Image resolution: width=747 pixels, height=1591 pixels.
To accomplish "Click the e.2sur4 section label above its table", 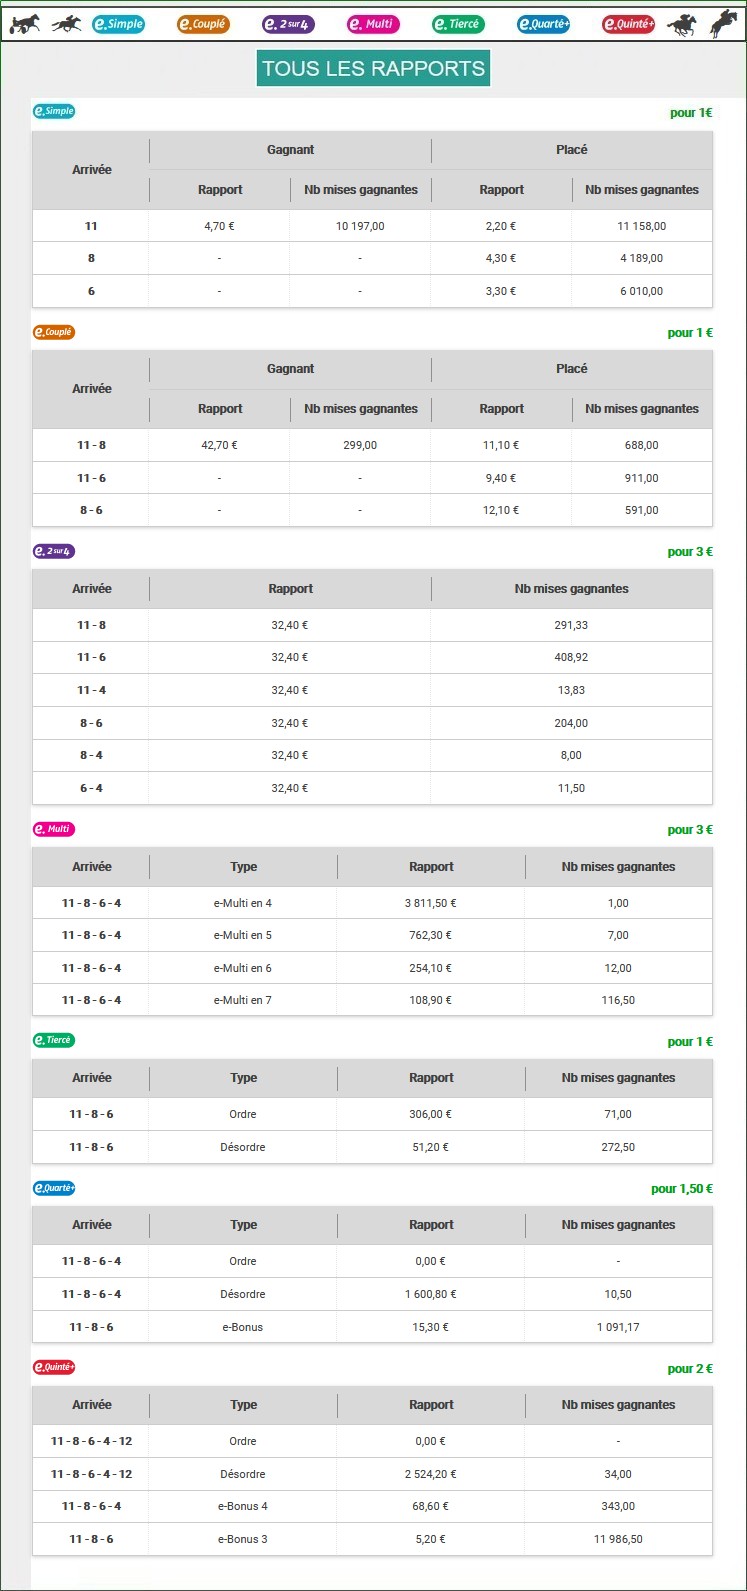I will click(54, 551).
